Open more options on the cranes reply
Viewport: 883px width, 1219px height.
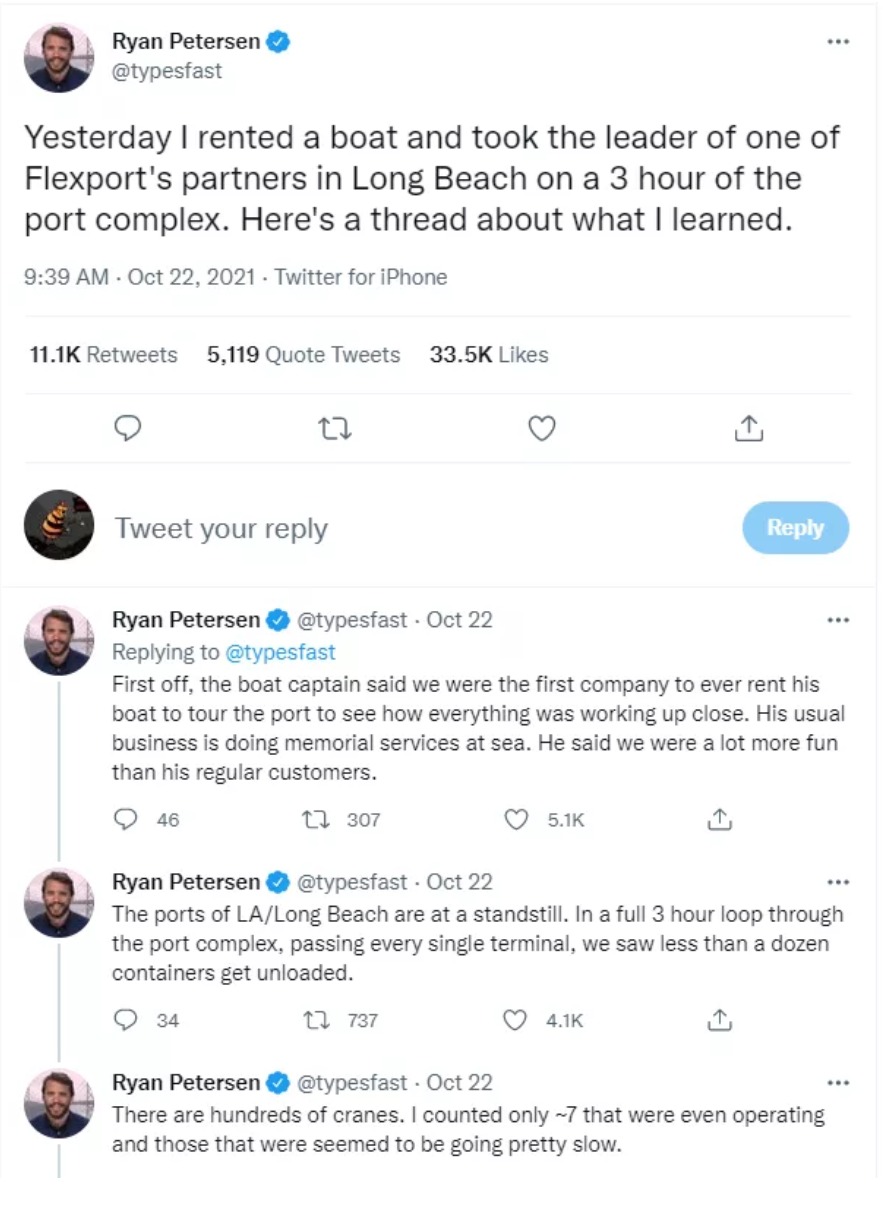pos(838,1083)
